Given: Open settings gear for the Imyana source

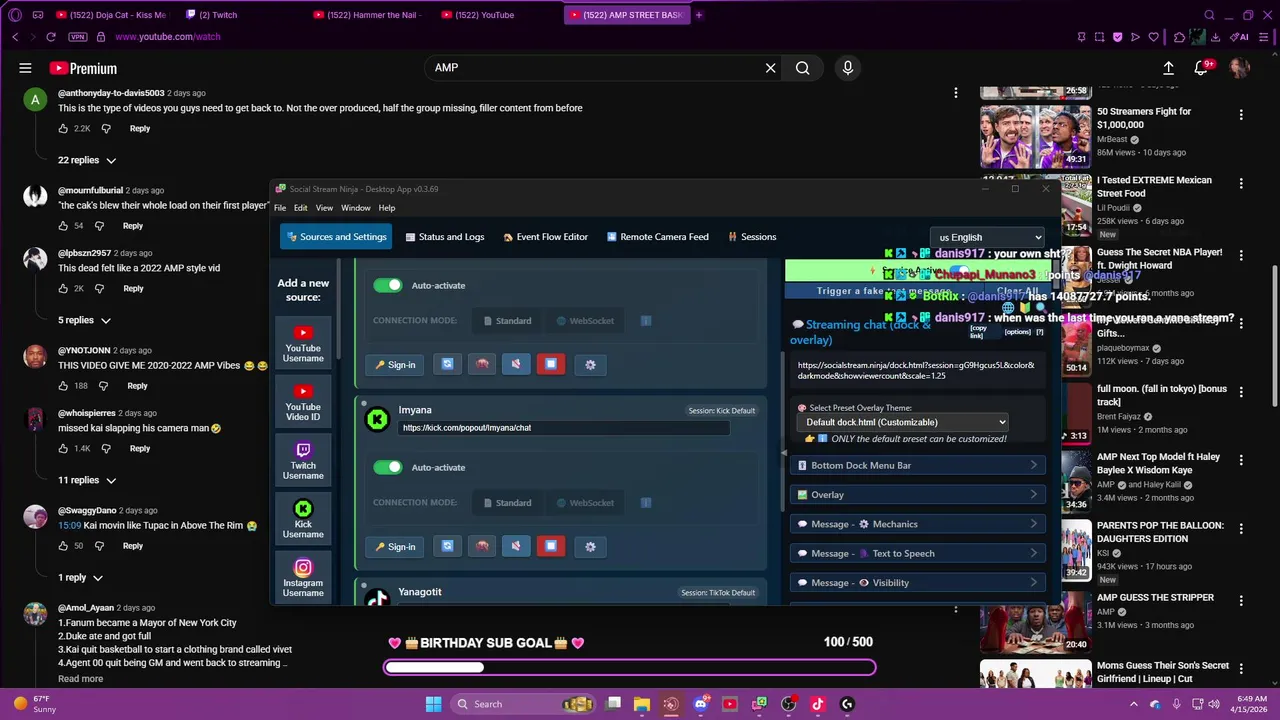Looking at the screenshot, I should (x=590, y=546).
